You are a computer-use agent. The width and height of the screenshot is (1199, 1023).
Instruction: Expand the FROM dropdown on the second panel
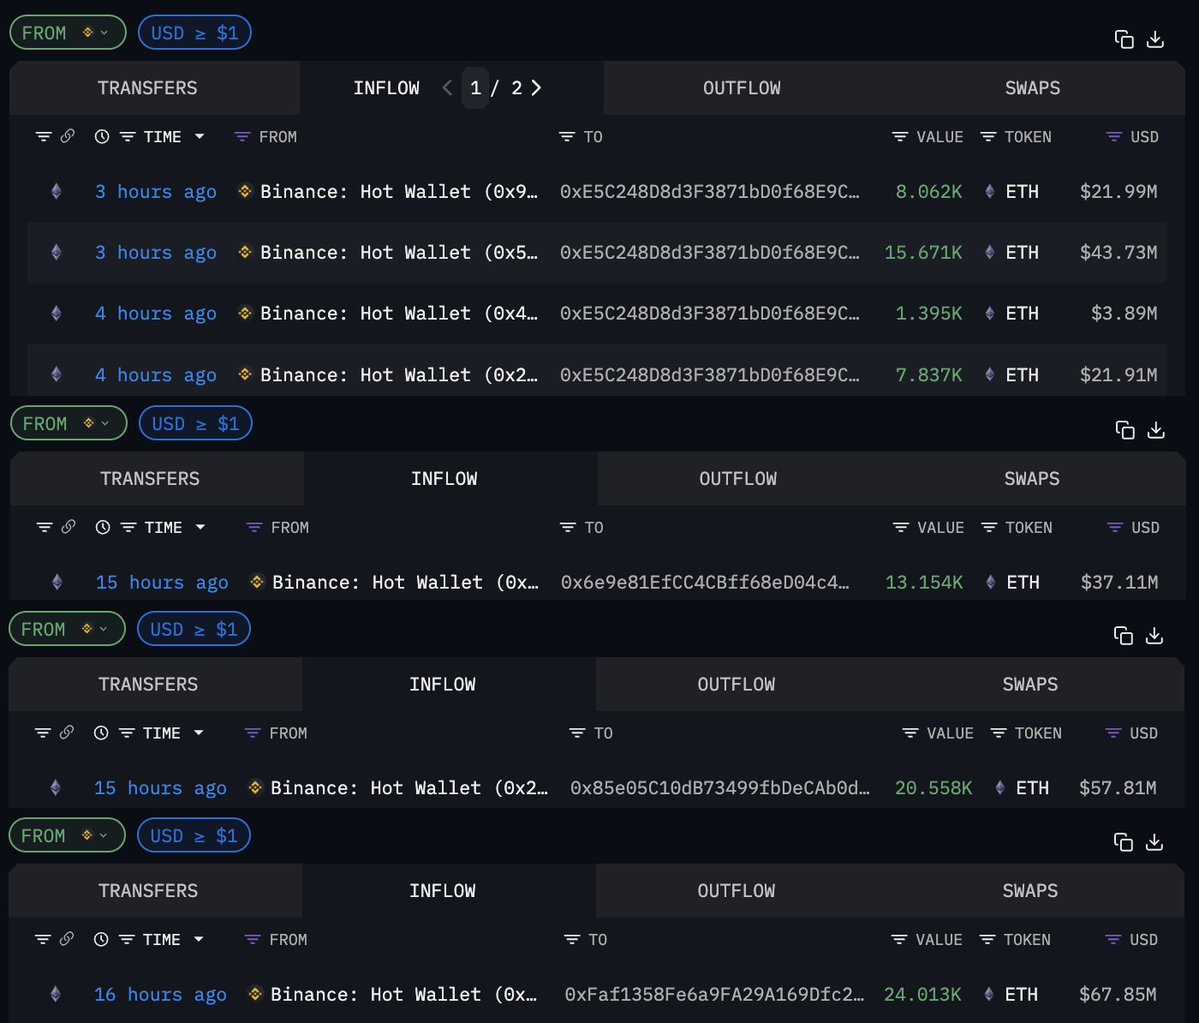pyautogui.click(x=68, y=423)
